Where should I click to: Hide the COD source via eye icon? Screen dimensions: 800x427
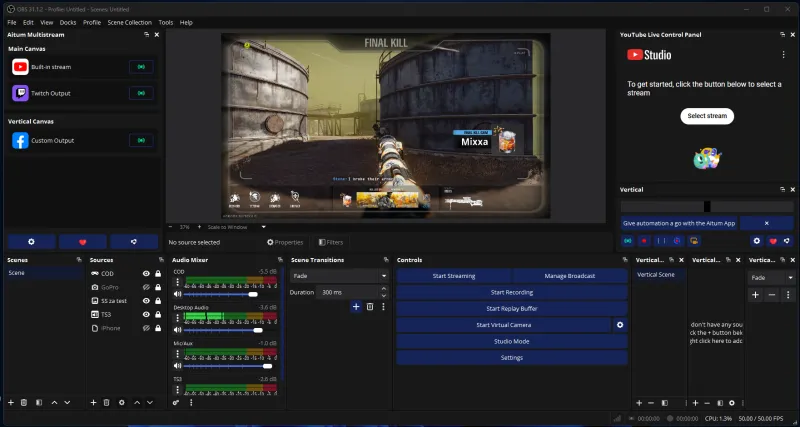coord(146,273)
